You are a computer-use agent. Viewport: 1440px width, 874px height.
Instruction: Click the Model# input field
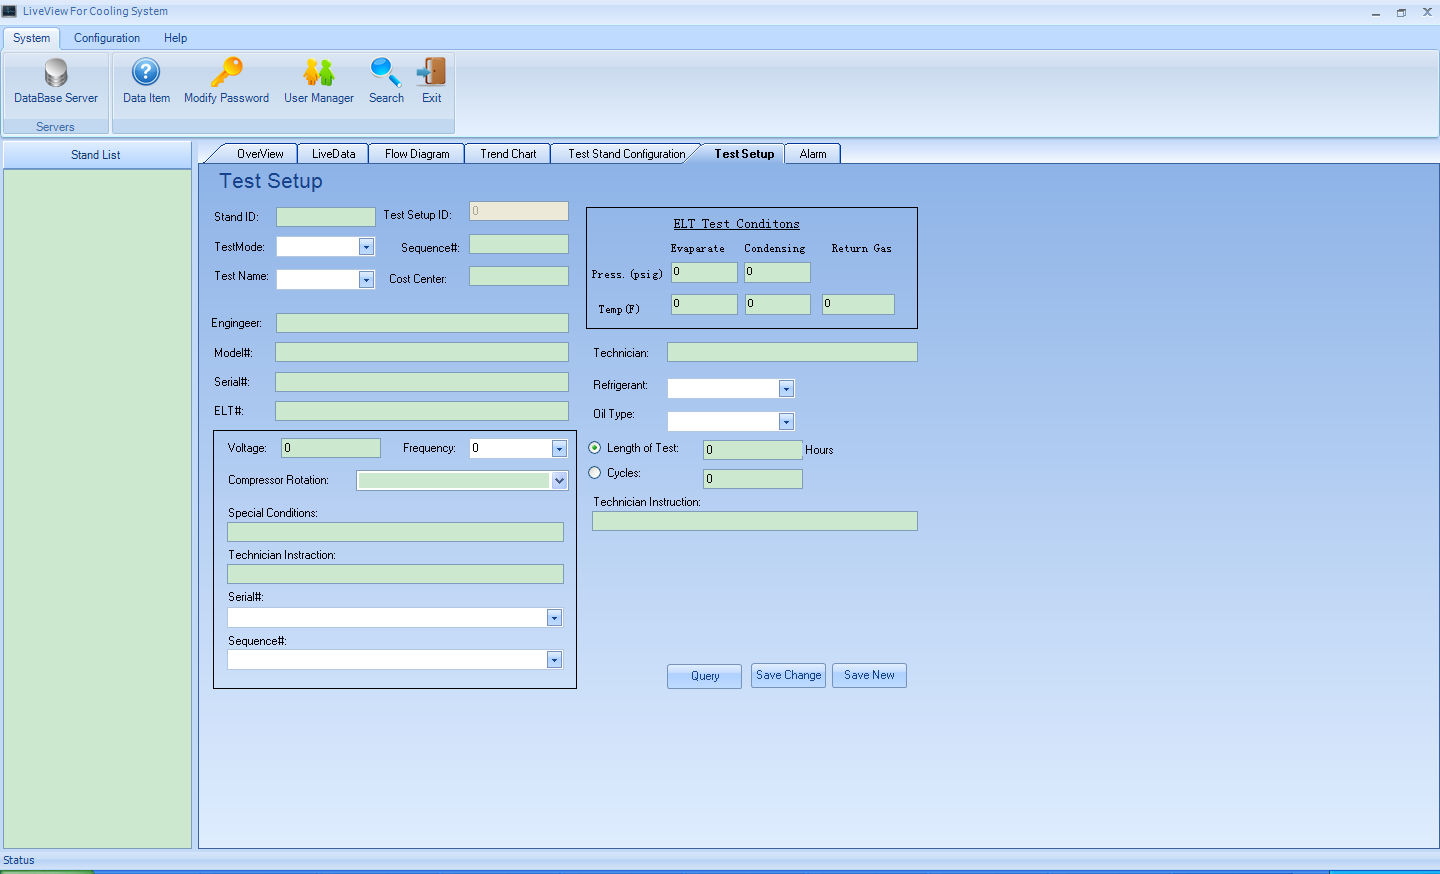pos(422,352)
